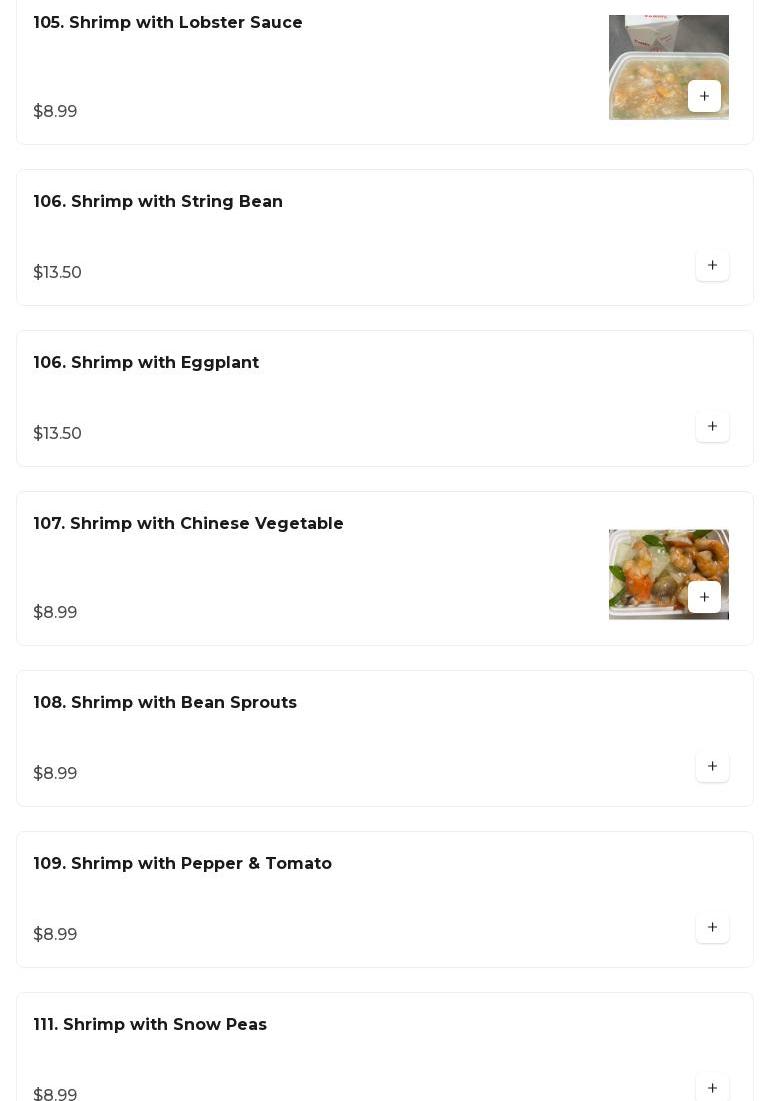Add Shrimp with Eggplant using plus icon
Viewport: 770px width, 1101px height.
click(x=712, y=426)
